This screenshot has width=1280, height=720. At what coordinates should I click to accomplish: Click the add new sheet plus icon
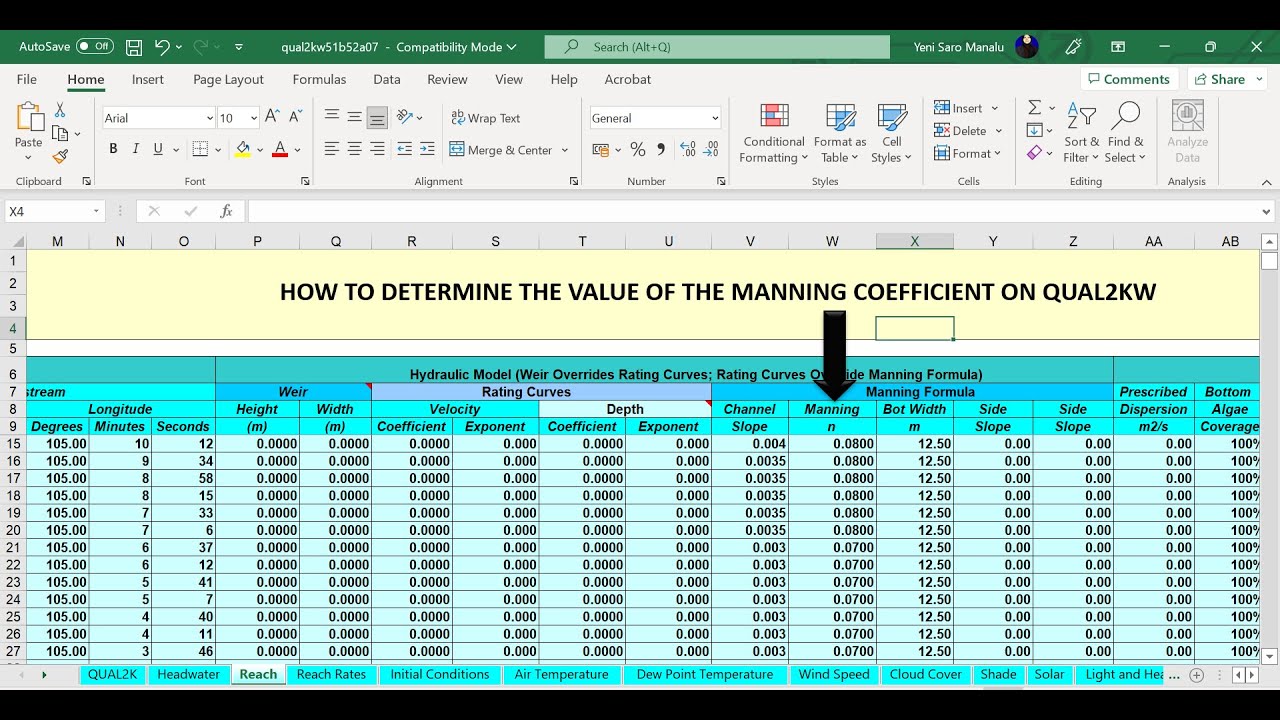tap(1196, 675)
